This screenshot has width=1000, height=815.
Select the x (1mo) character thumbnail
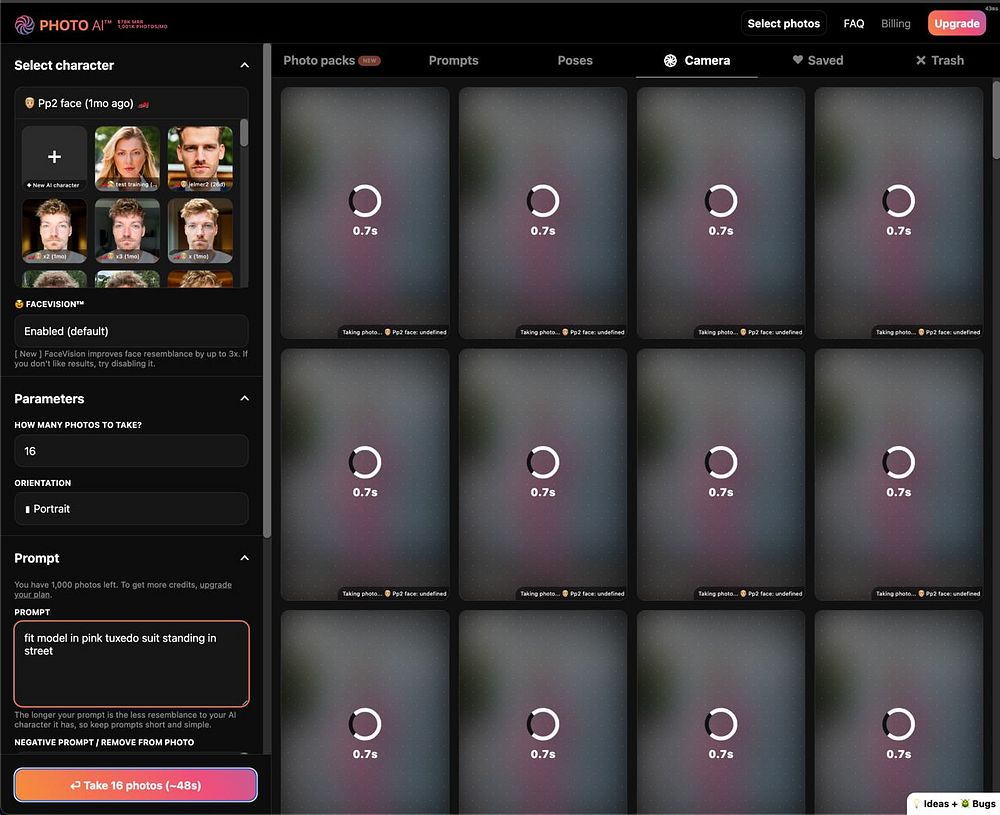tap(200, 230)
